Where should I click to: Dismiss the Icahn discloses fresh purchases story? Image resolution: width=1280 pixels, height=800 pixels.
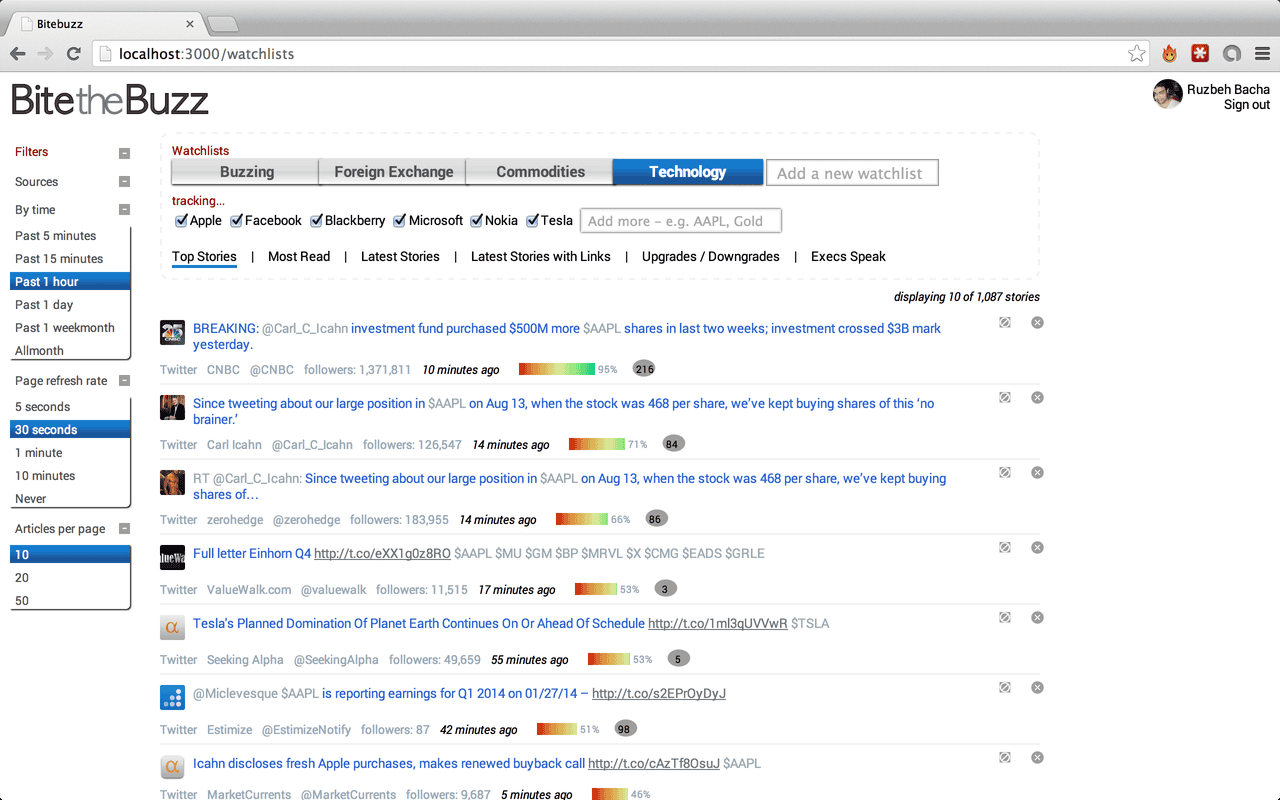pyautogui.click(x=1037, y=757)
